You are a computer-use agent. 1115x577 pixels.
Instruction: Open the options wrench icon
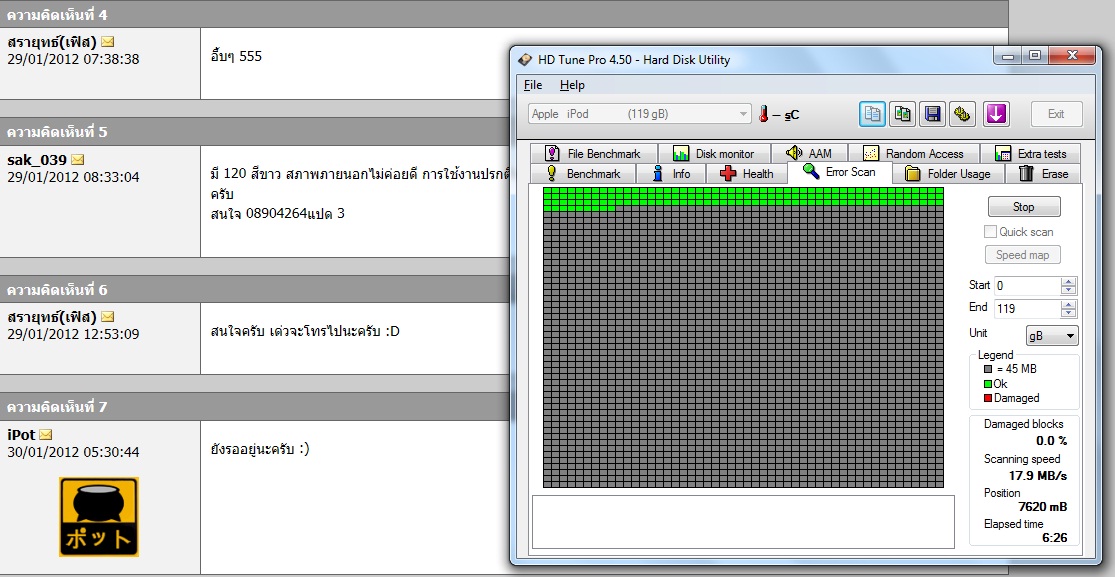coord(962,114)
